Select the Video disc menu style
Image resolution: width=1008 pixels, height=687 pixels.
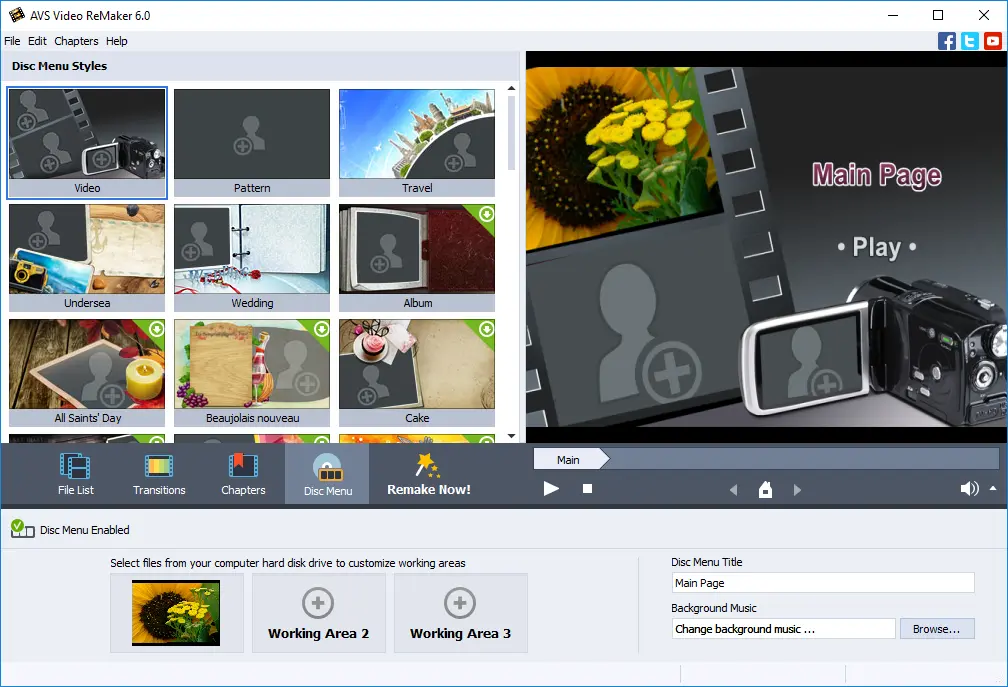(87, 142)
